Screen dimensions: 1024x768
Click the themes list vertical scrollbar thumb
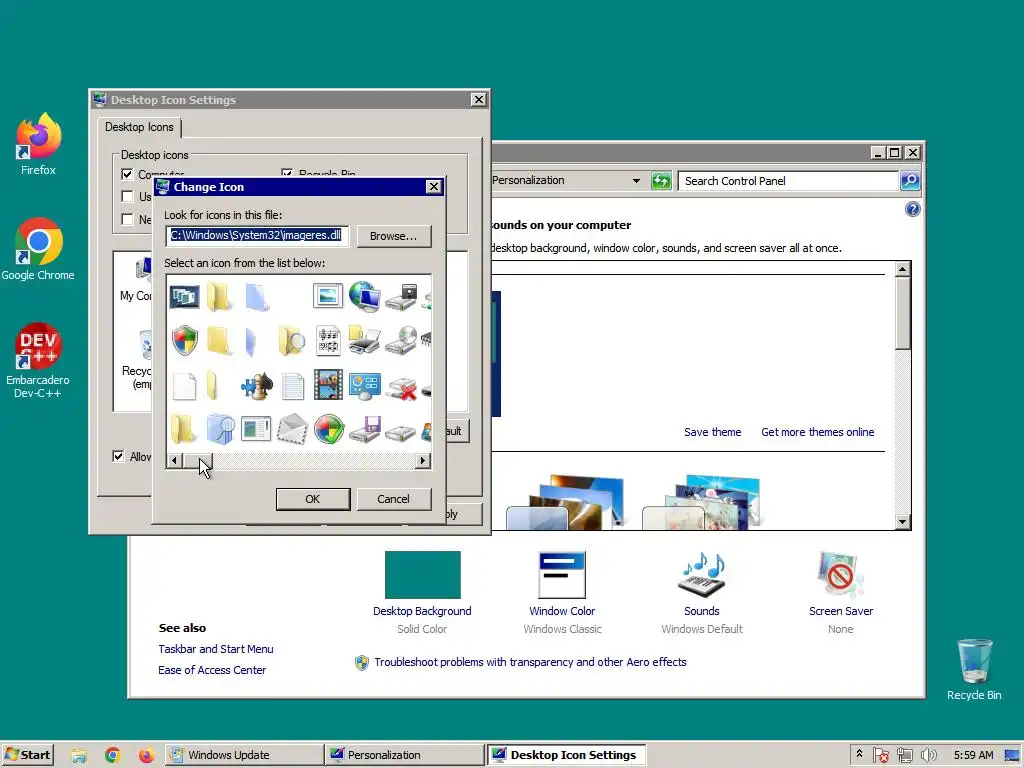click(903, 313)
